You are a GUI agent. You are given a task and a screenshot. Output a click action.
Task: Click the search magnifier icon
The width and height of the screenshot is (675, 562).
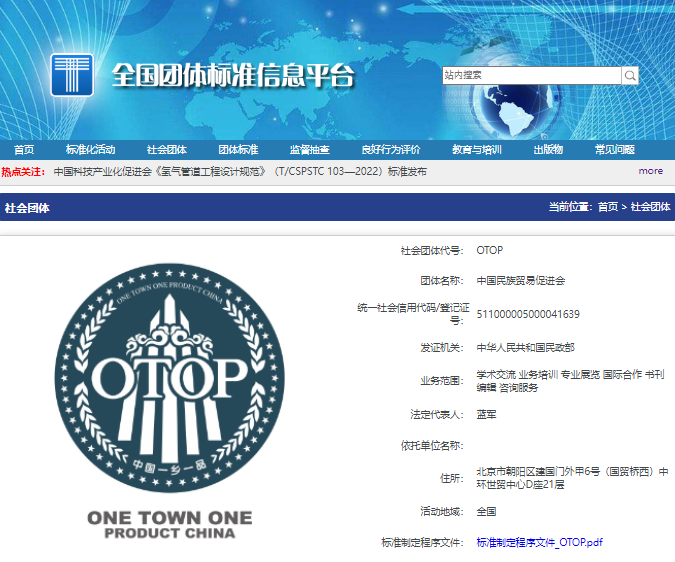(x=630, y=76)
